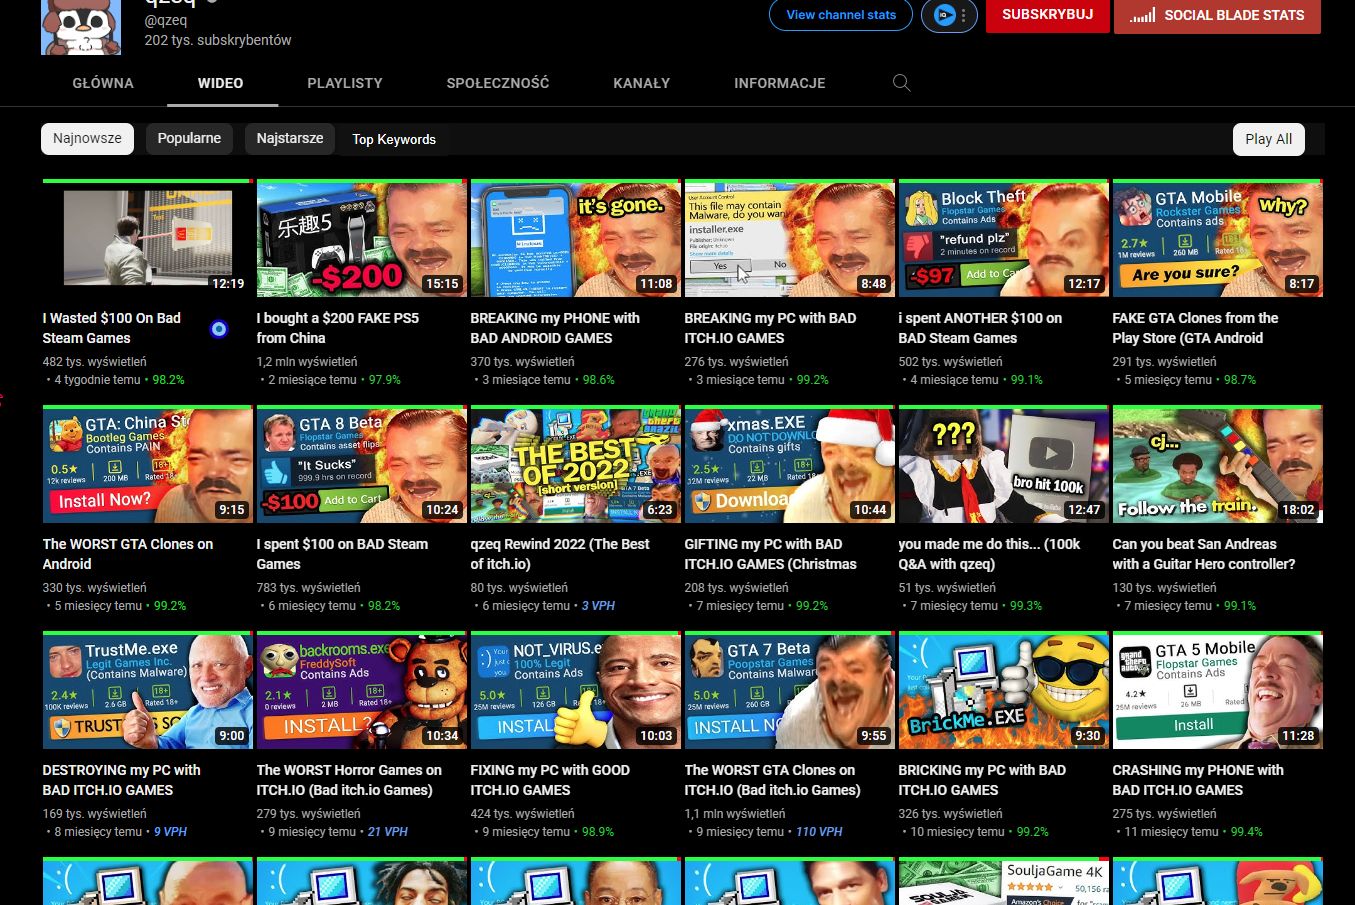Click the search magnifier icon in channel tabs
This screenshot has width=1355, height=905.
point(901,83)
